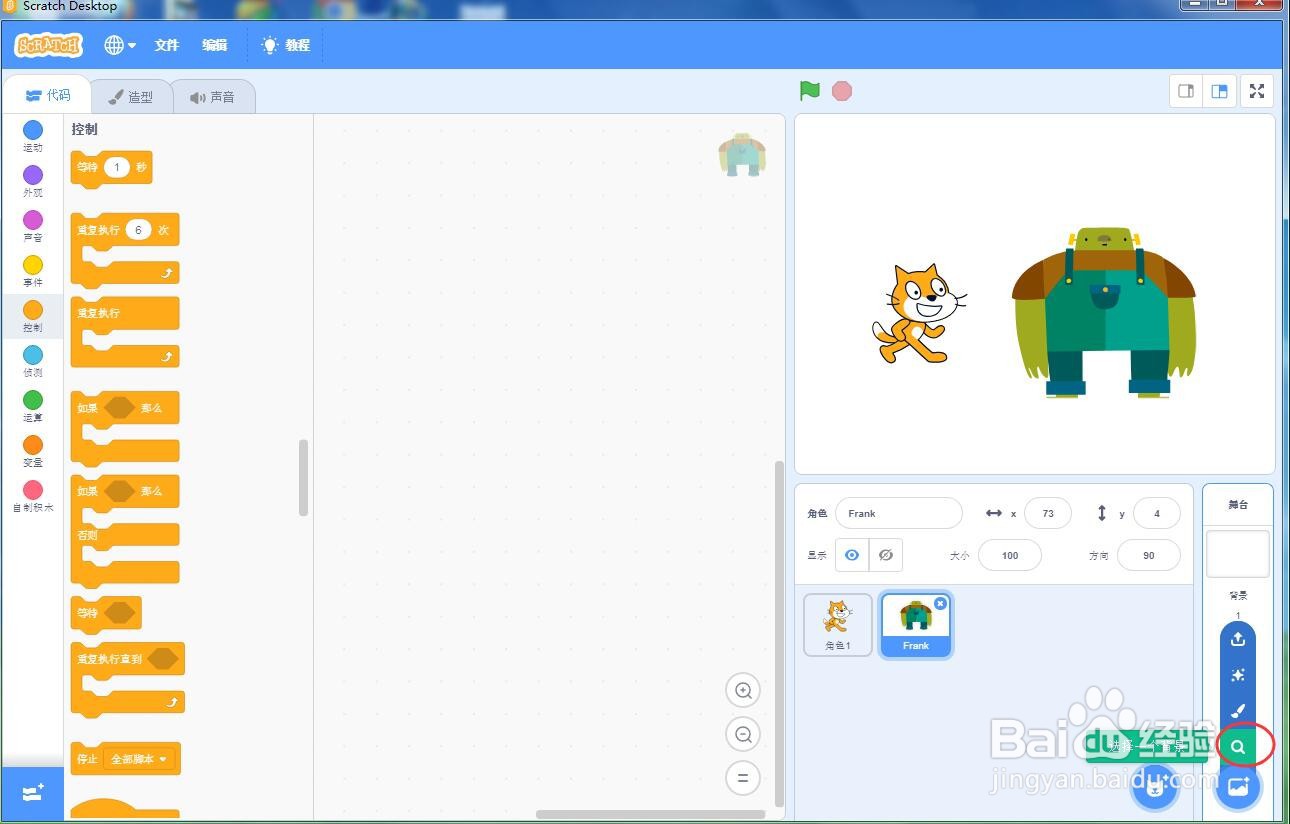1290x824 pixels.
Task: Select the 运动 block category
Action: pos(33,137)
